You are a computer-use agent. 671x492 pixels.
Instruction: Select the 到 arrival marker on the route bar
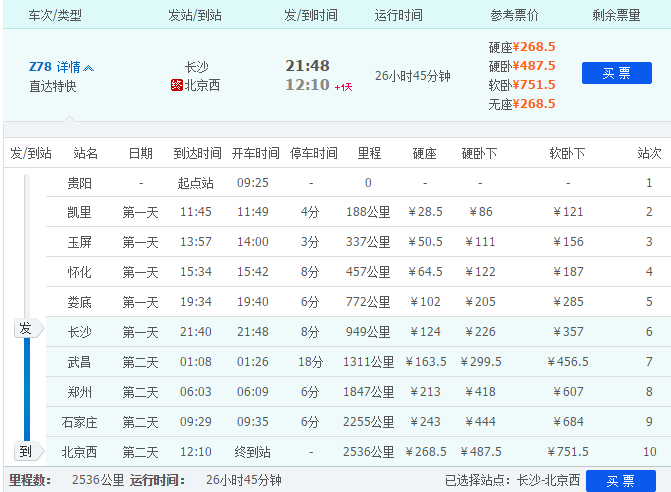(x=28, y=451)
